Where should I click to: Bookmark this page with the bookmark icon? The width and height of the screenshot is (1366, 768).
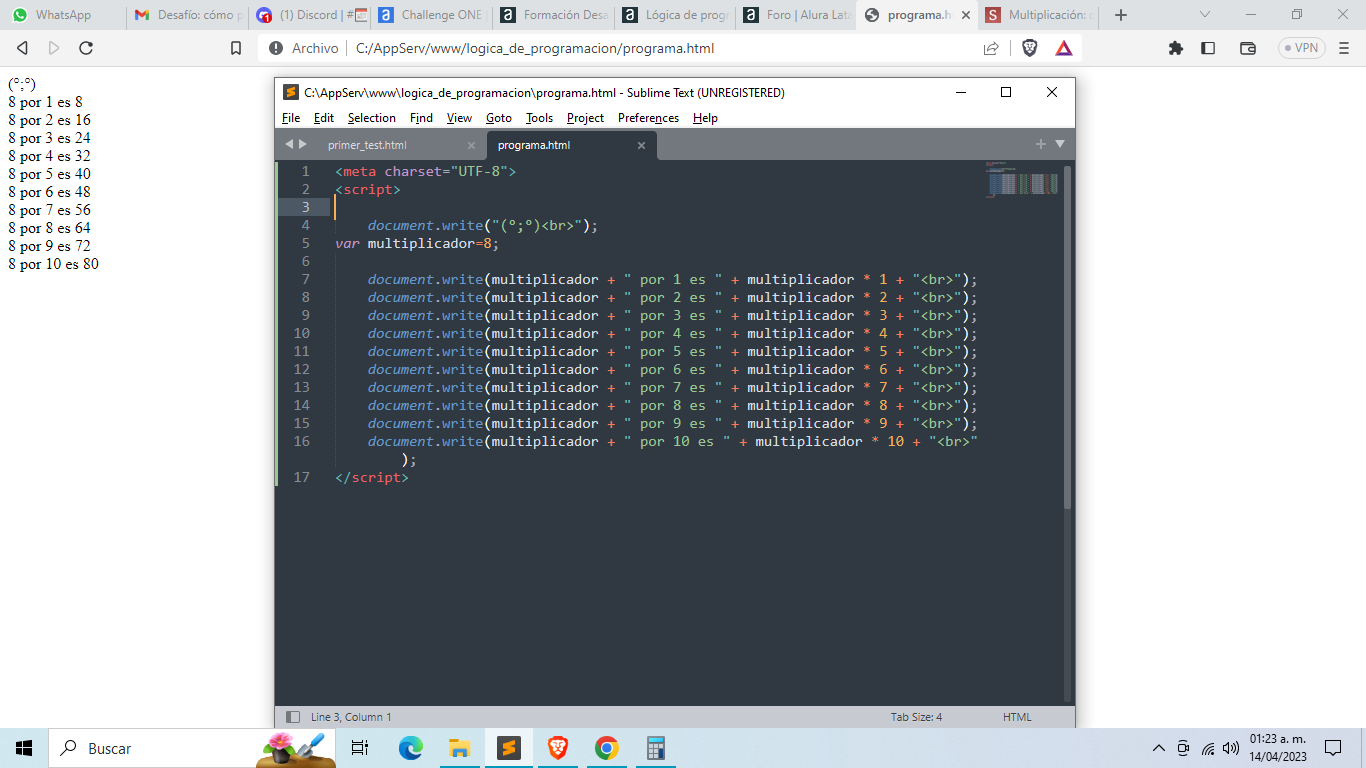click(236, 48)
